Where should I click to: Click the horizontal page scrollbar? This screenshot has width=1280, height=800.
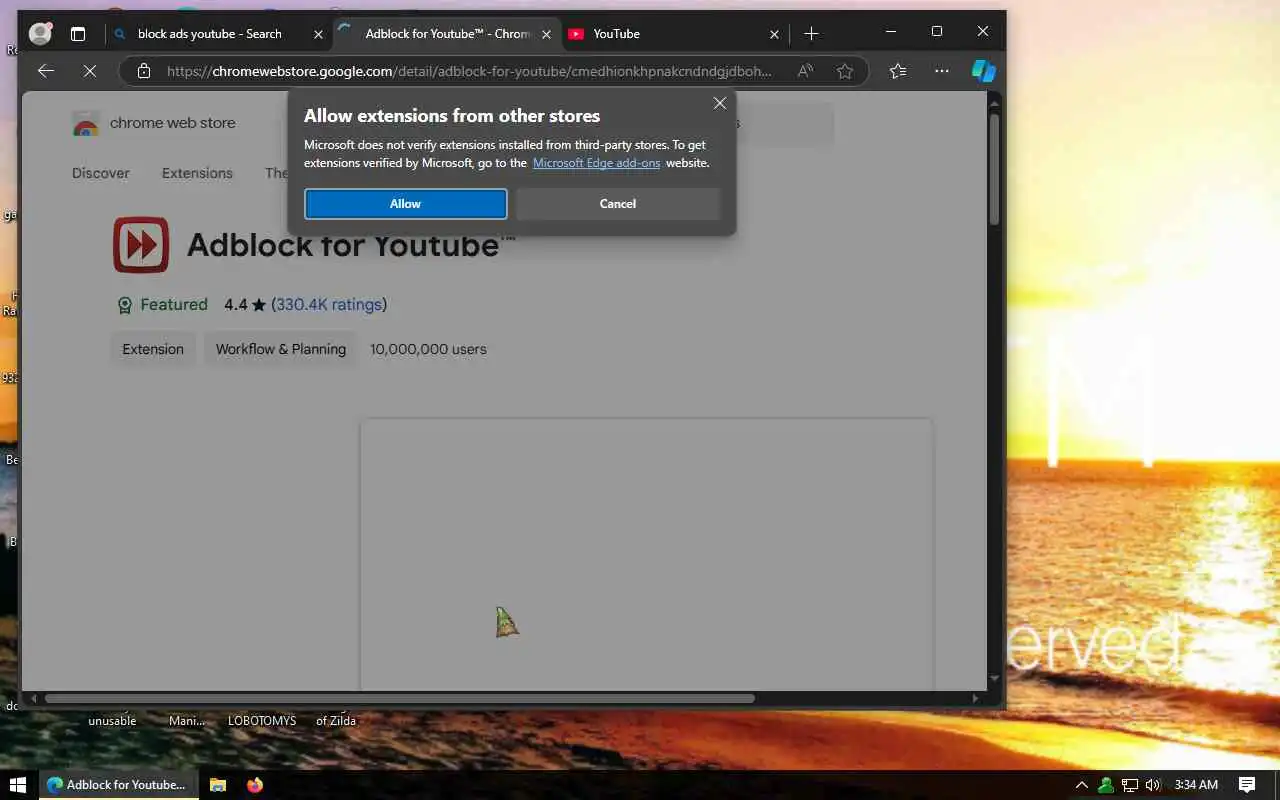400,698
